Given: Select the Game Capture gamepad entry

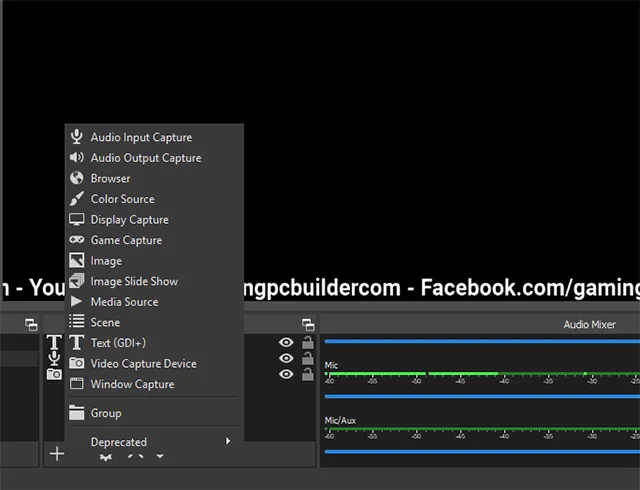Looking at the screenshot, I should click(x=154, y=240).
